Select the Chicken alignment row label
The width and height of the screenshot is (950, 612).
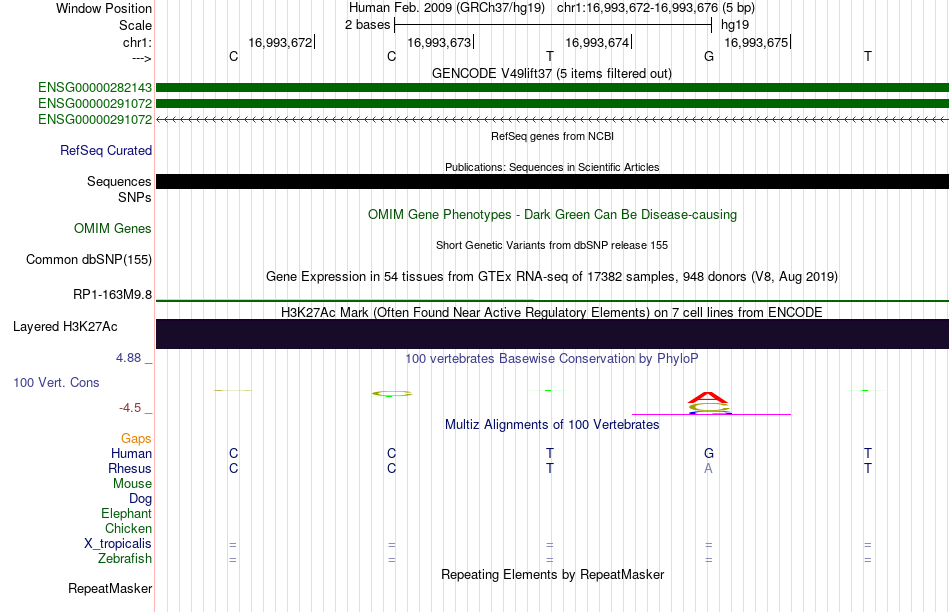point(128,528)
